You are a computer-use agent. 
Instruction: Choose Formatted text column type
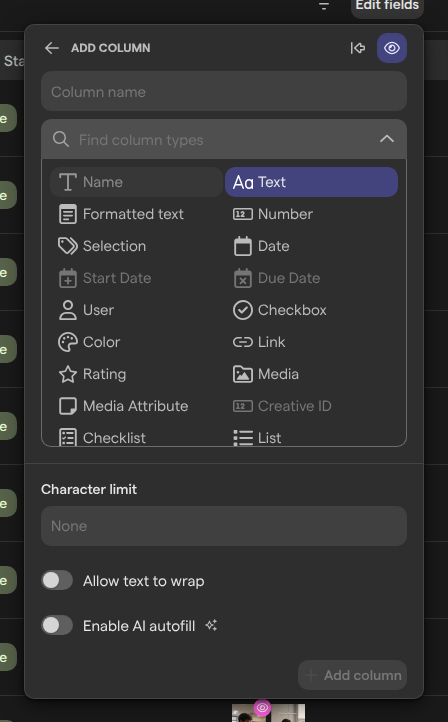(136, 214)
